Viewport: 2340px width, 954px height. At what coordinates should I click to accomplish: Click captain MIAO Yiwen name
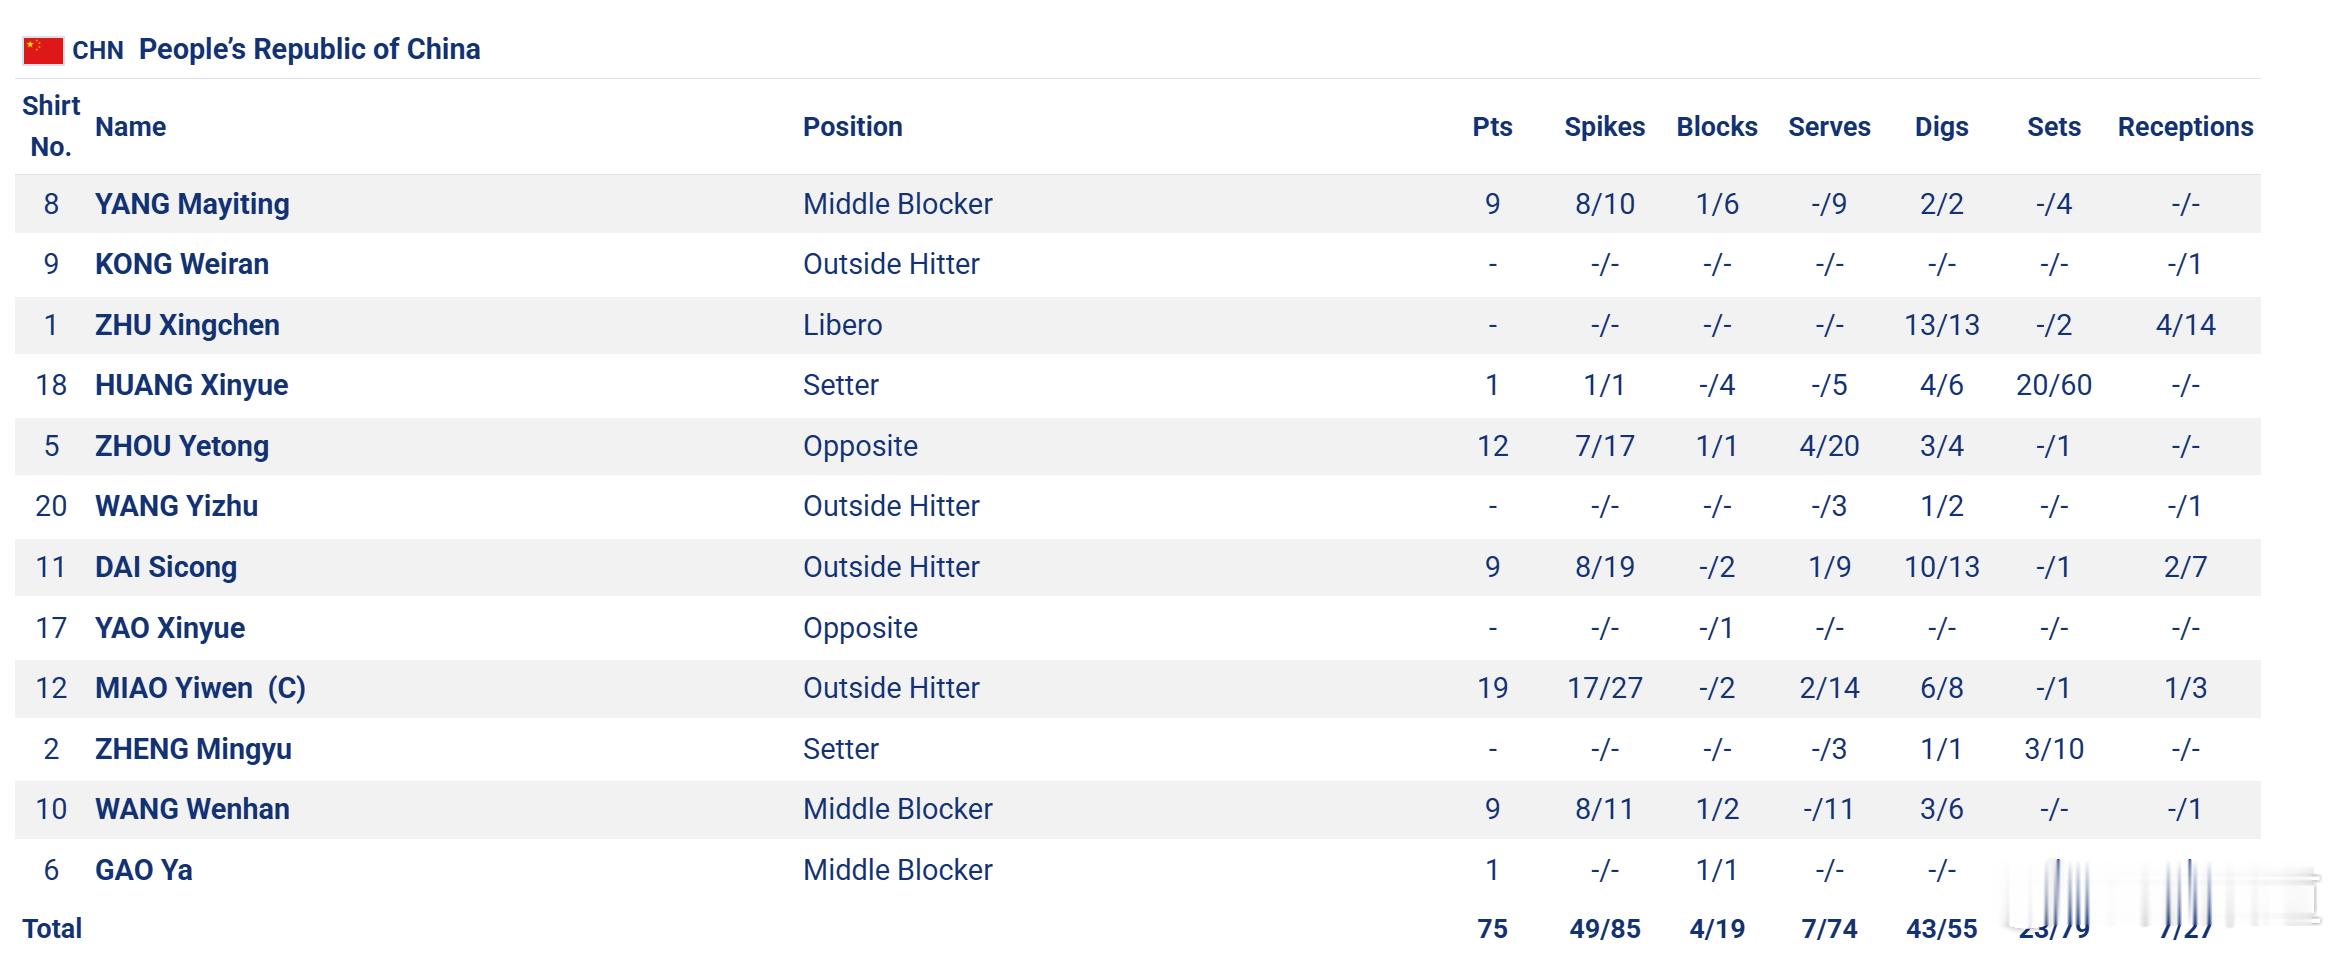click(x=200, y=688)
